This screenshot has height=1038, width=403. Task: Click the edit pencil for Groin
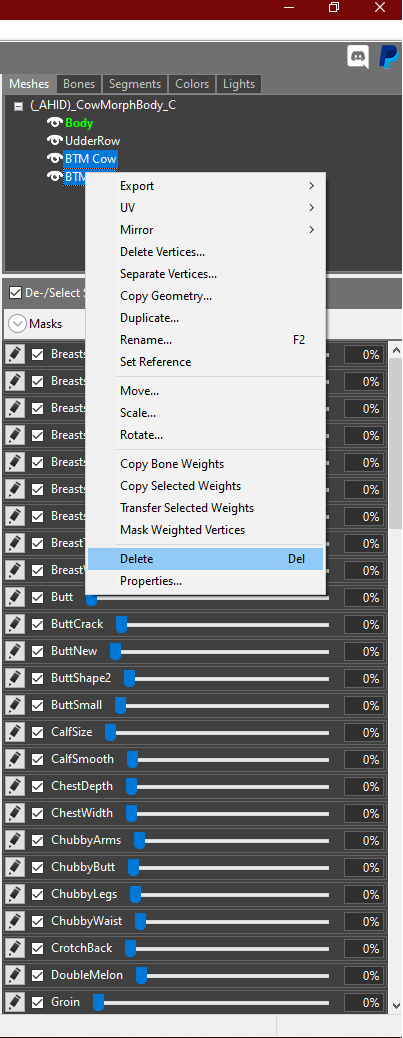coord(15,1002)
